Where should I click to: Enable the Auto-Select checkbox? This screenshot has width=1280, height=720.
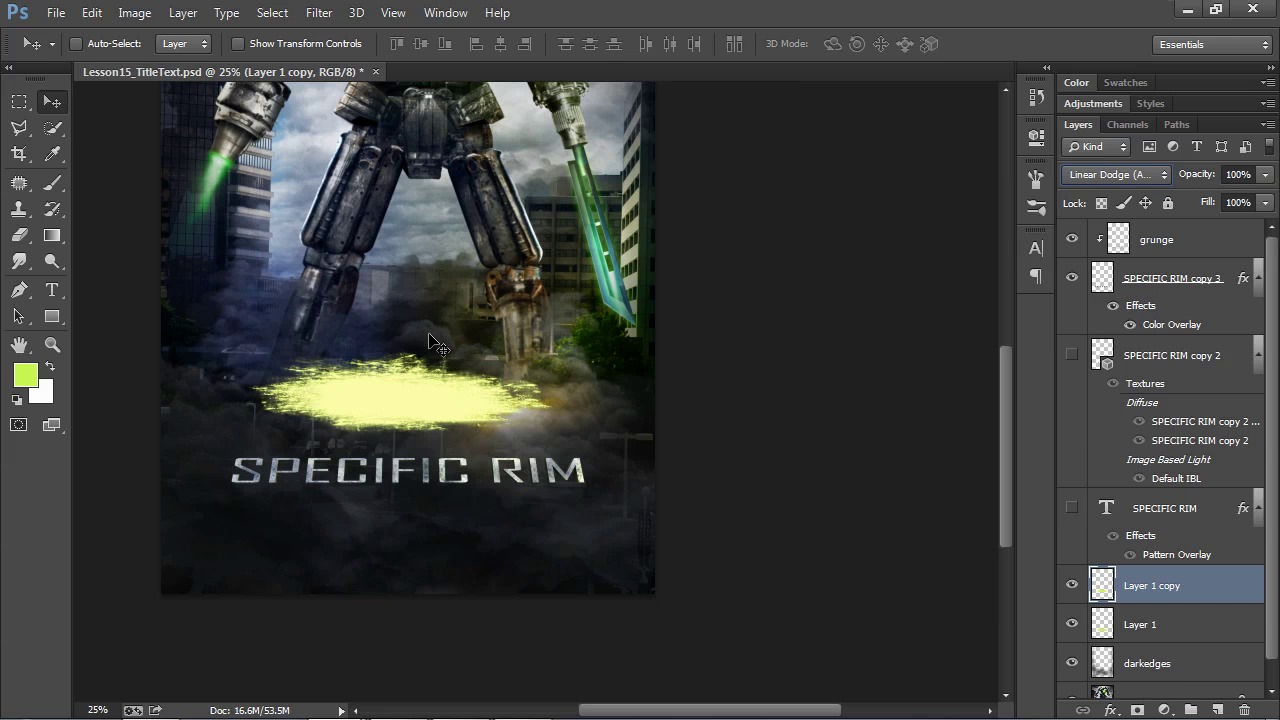point(76,44)
